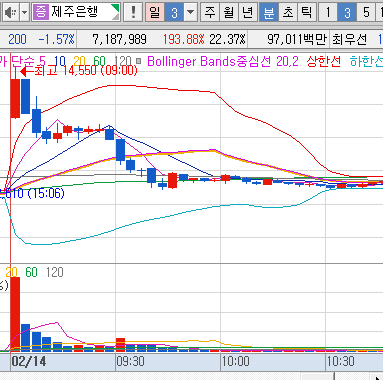Select the 초 second chart button
Image resolution: width=383 pixels, height=380 pixels.
coord(288,12)
